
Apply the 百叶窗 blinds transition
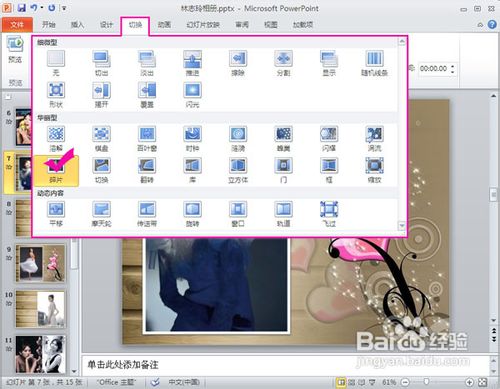pos(147,139)
